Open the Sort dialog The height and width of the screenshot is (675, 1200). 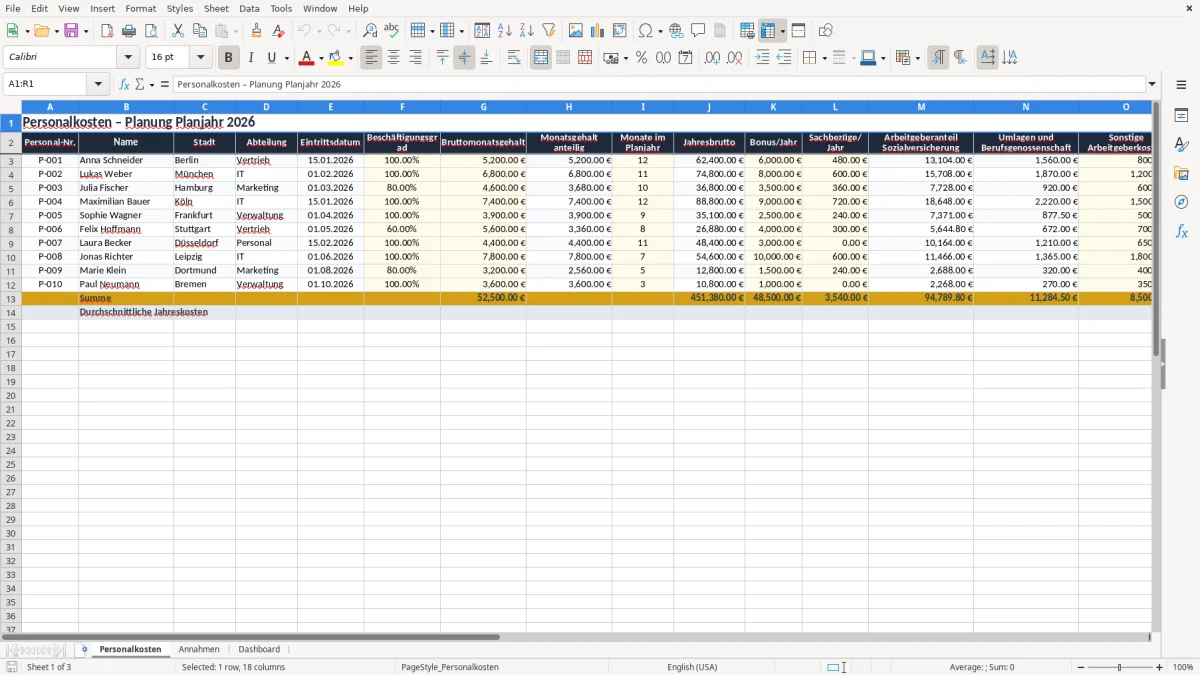click(482, 31)
